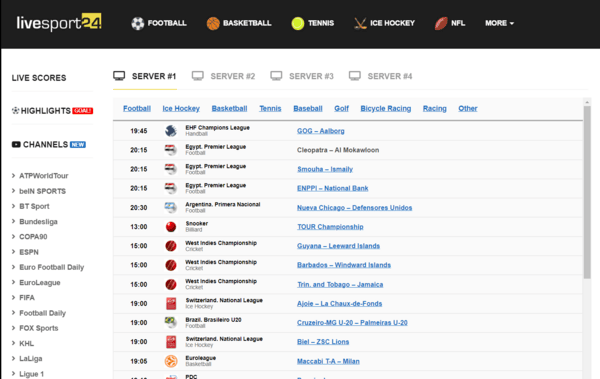600x379 pixels.
Task: Click the livesport24 logo
Action: [59, 23]
